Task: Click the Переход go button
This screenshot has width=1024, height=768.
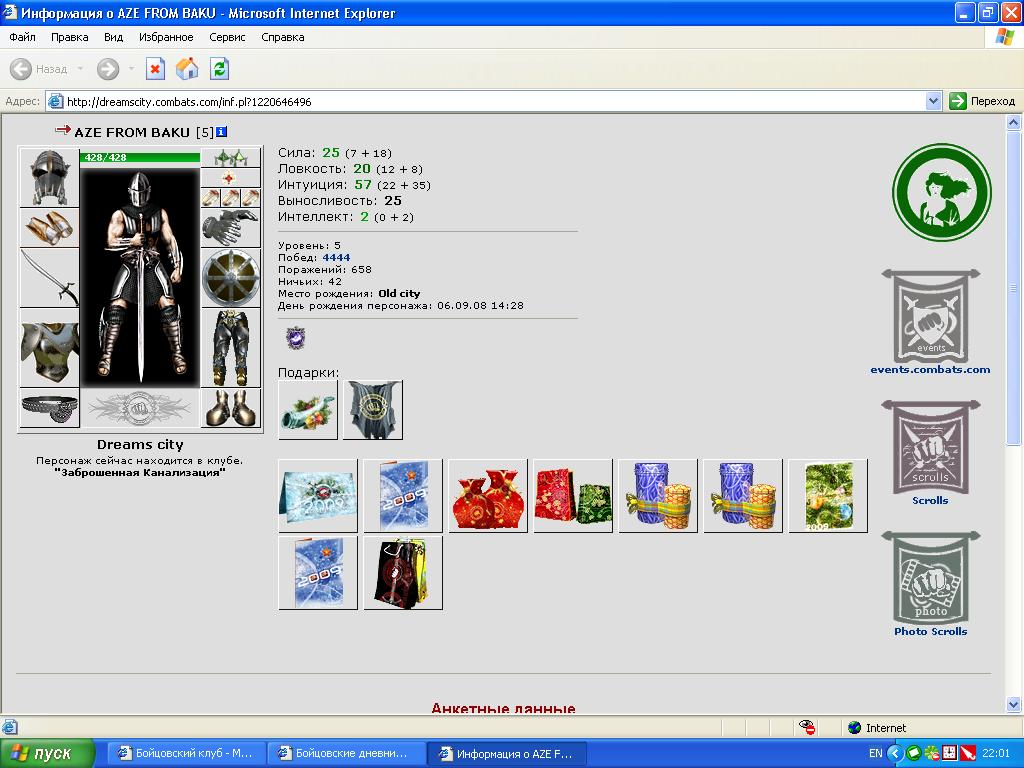Action: point(983,101)
